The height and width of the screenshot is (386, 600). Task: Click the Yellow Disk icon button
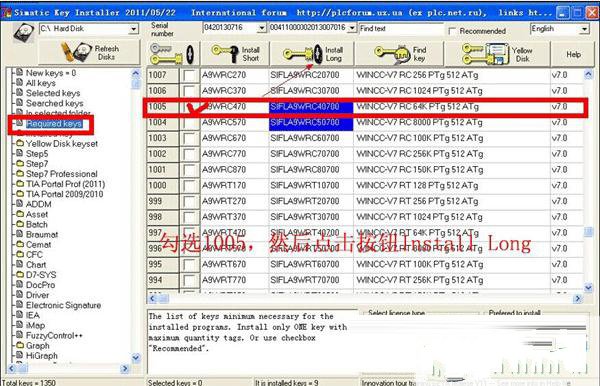pos(497,54)
